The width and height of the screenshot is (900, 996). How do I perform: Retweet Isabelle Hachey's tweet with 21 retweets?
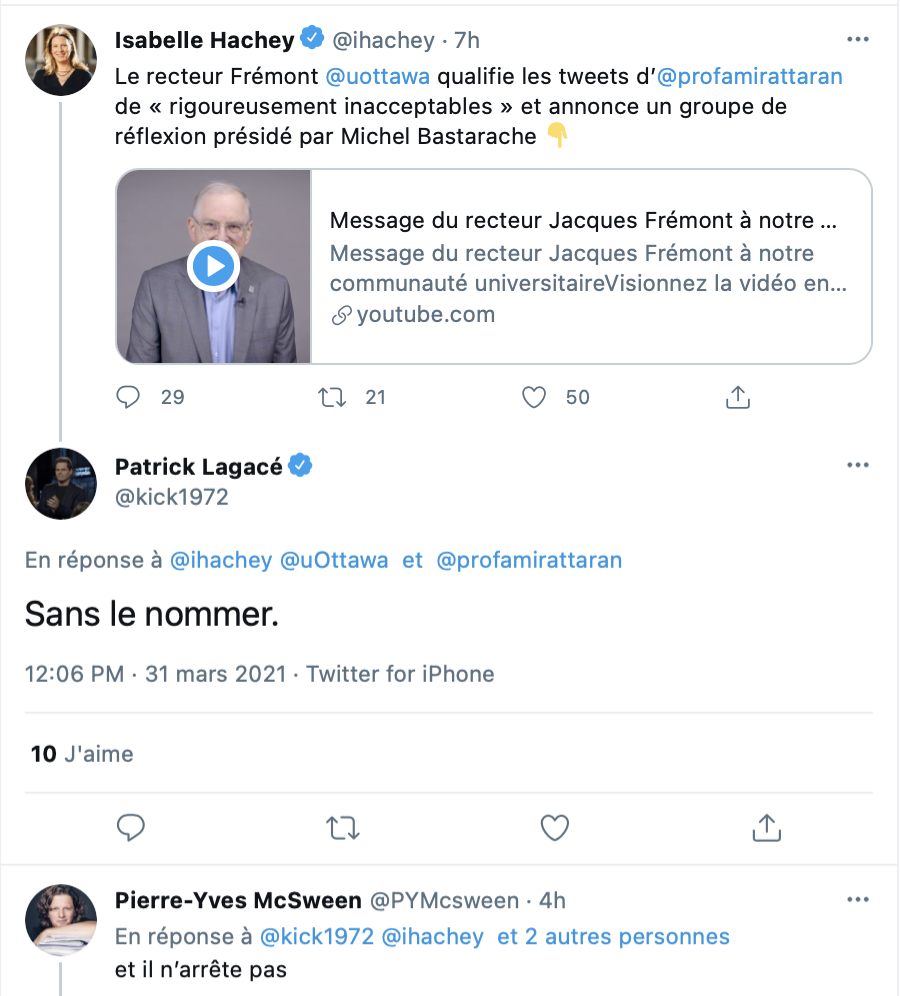[x=332, y=398]
